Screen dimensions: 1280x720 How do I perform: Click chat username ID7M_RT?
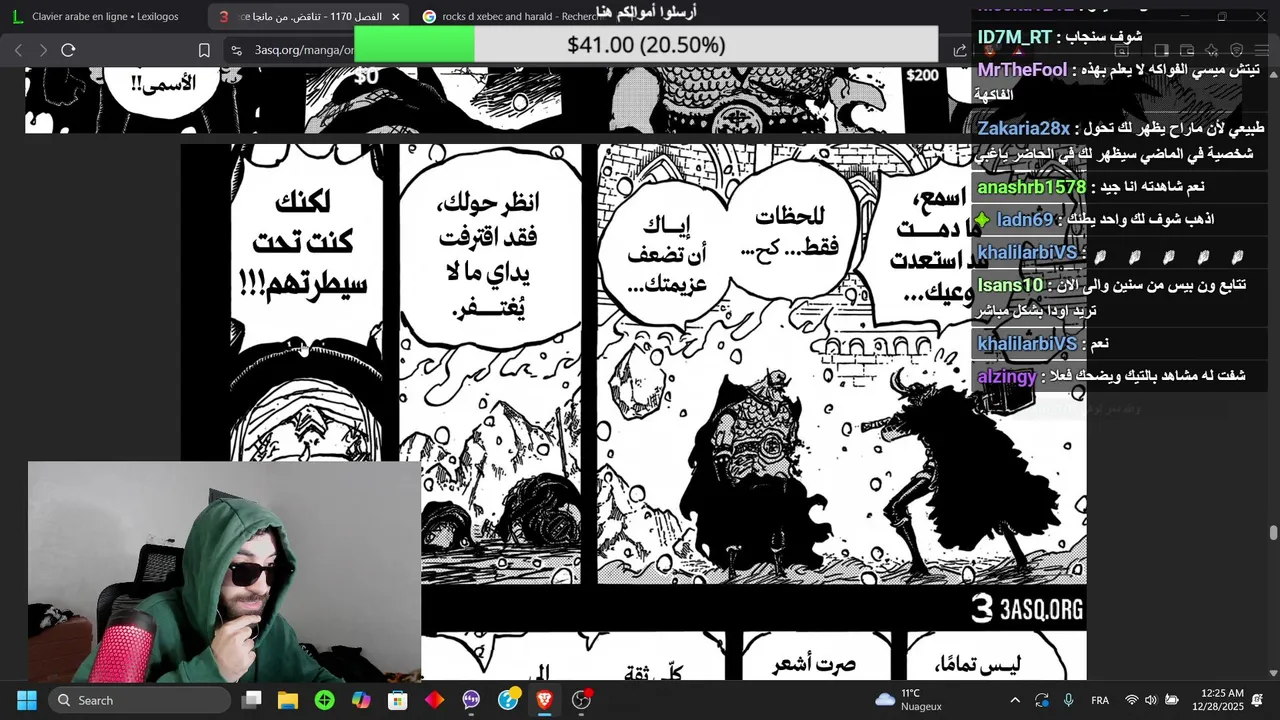click(x=1015, y=37)
